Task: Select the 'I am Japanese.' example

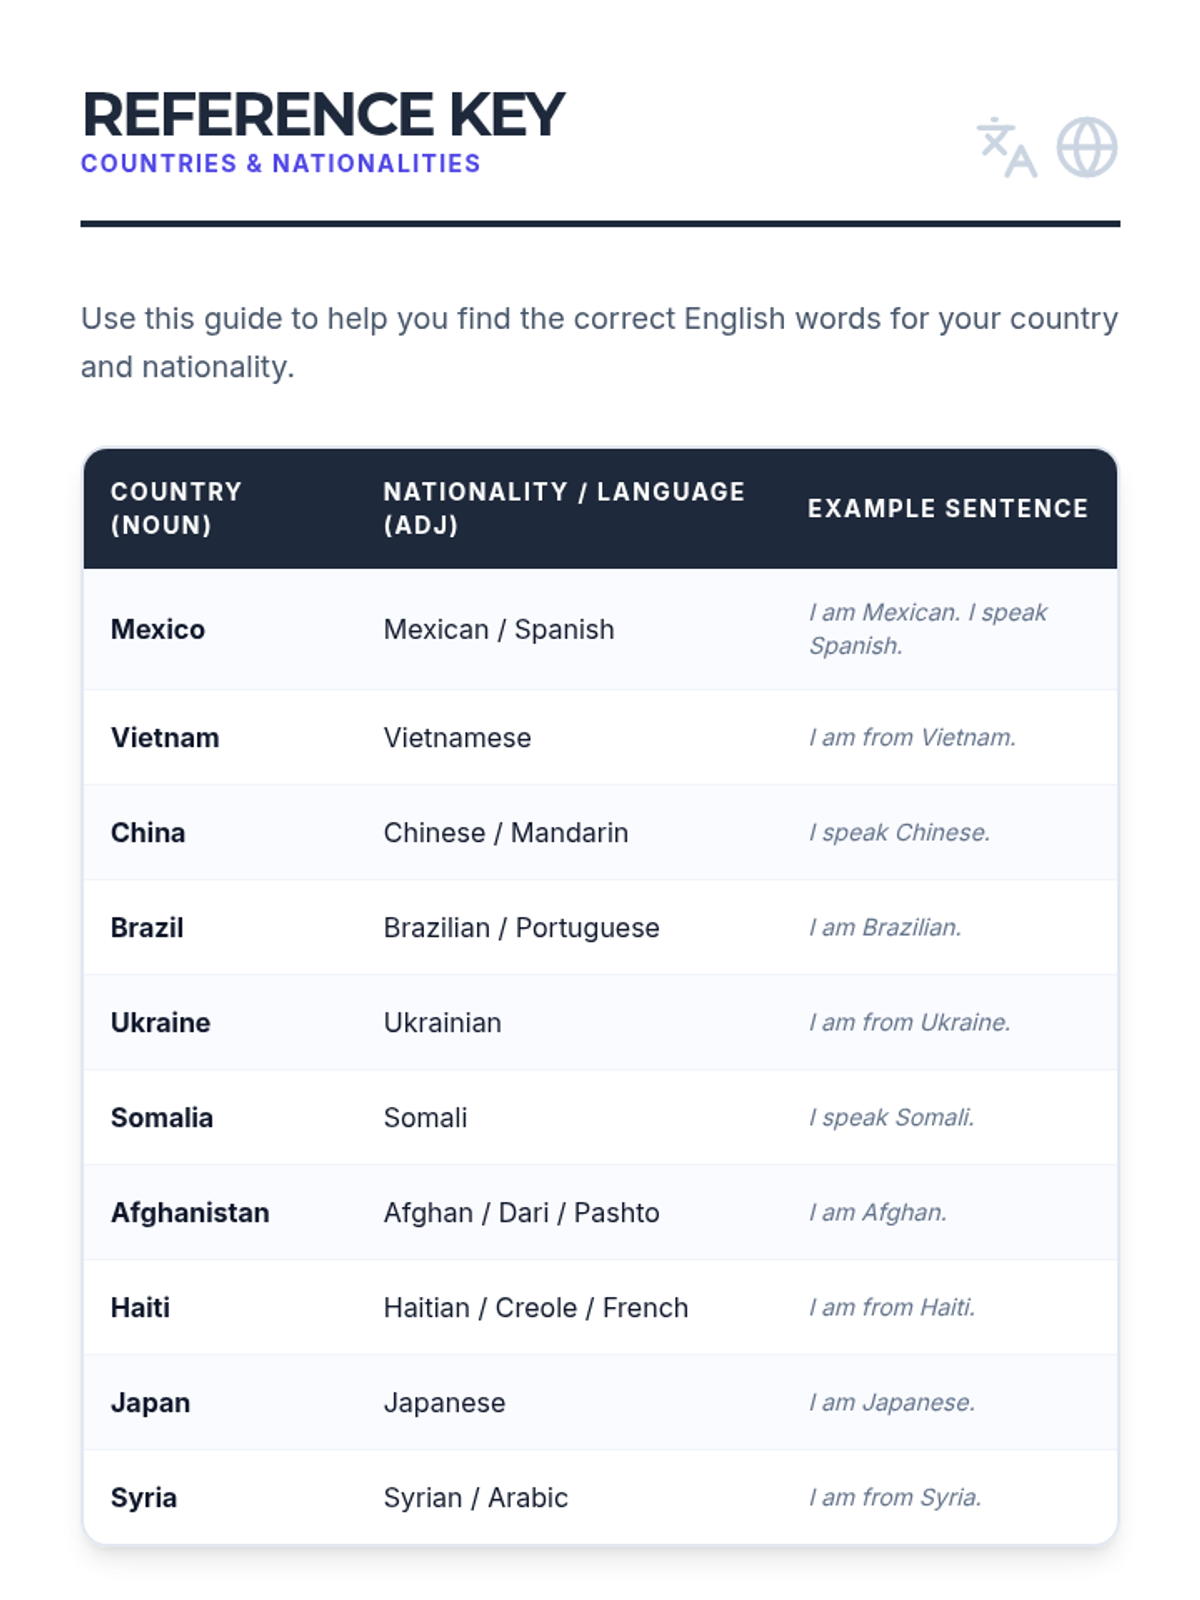Action: (892, 1402)
